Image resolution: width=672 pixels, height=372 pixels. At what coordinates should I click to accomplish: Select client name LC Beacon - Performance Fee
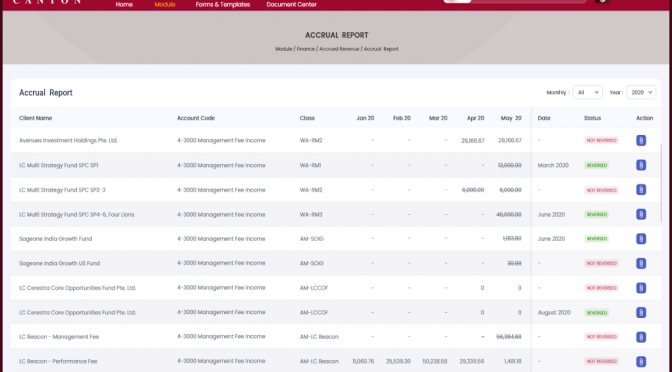coord(58,361)
